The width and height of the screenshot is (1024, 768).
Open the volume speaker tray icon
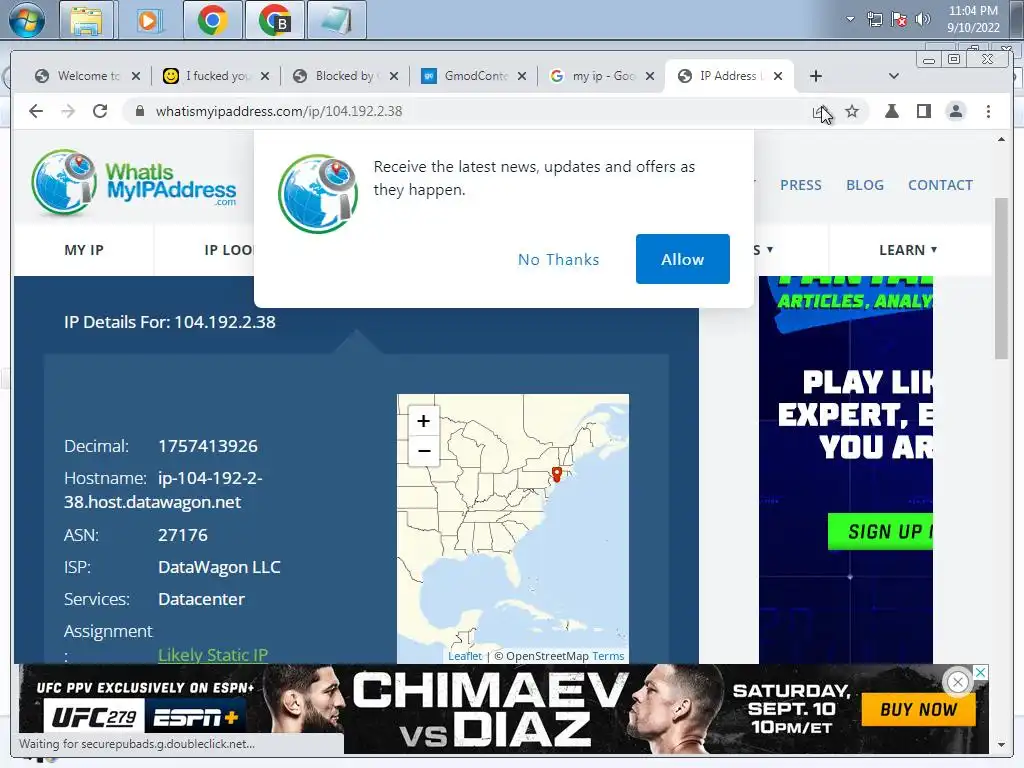(923, 19)
